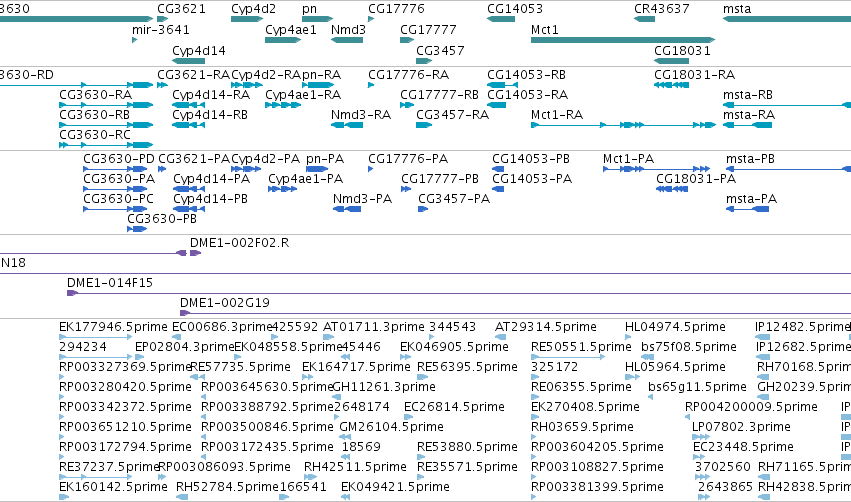The height and width of the screenshot is (502, 851).
Task: Select the CG18031-RA transcript label
Action: (695, 74)
